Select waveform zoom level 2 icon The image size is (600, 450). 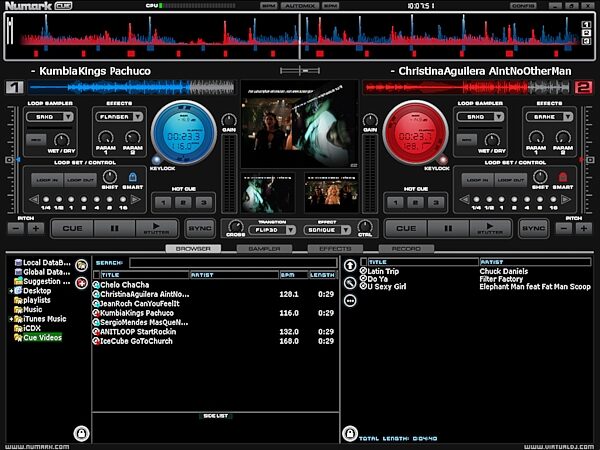point(586,33)
